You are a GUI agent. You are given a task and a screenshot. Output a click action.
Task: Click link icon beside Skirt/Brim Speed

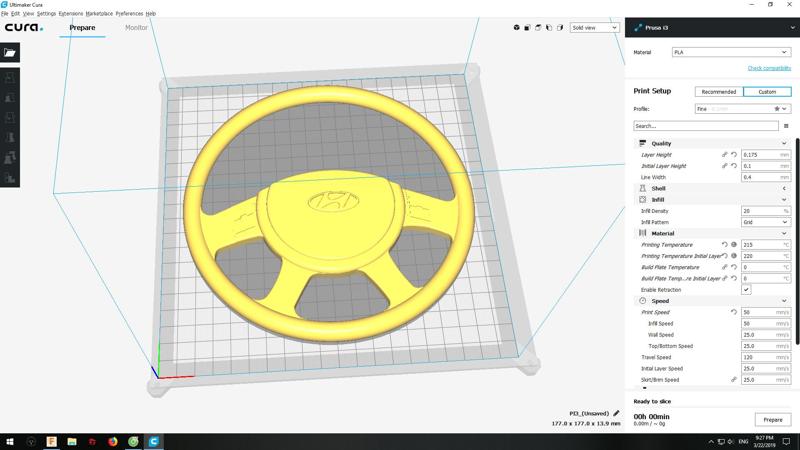[x=734, y=380]
